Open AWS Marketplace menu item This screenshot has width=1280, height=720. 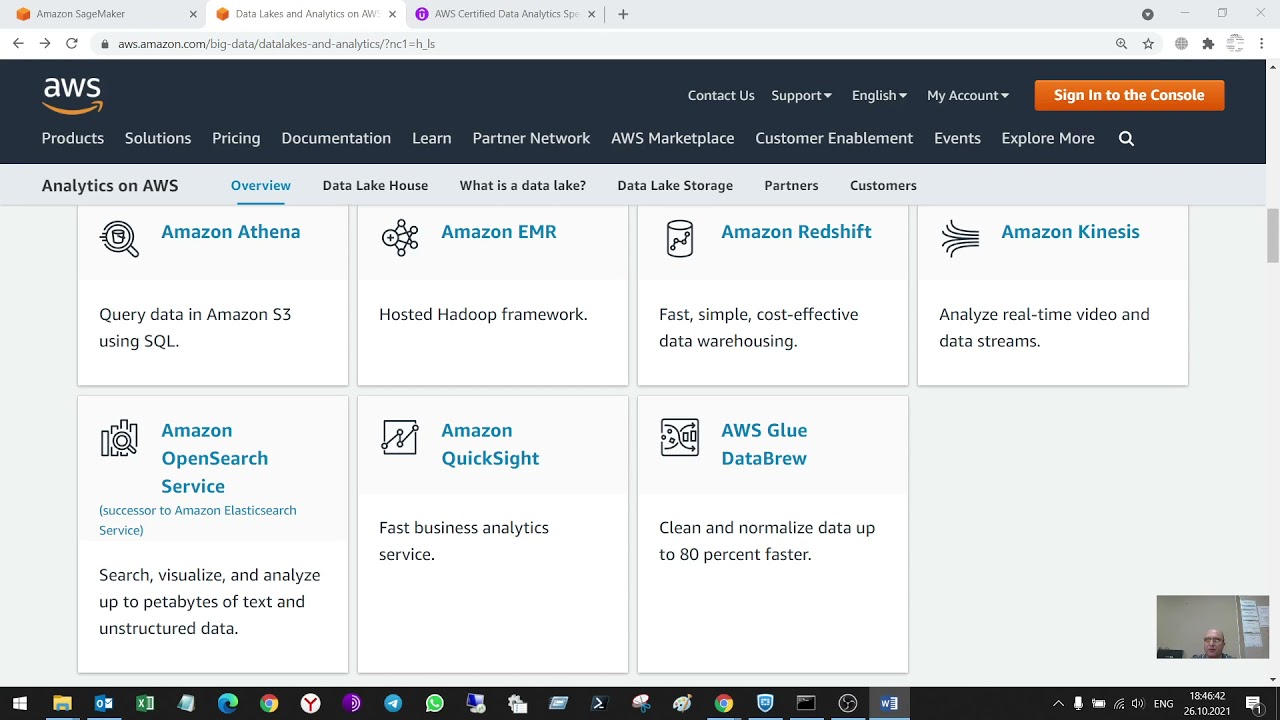click(x=673, y=138)
